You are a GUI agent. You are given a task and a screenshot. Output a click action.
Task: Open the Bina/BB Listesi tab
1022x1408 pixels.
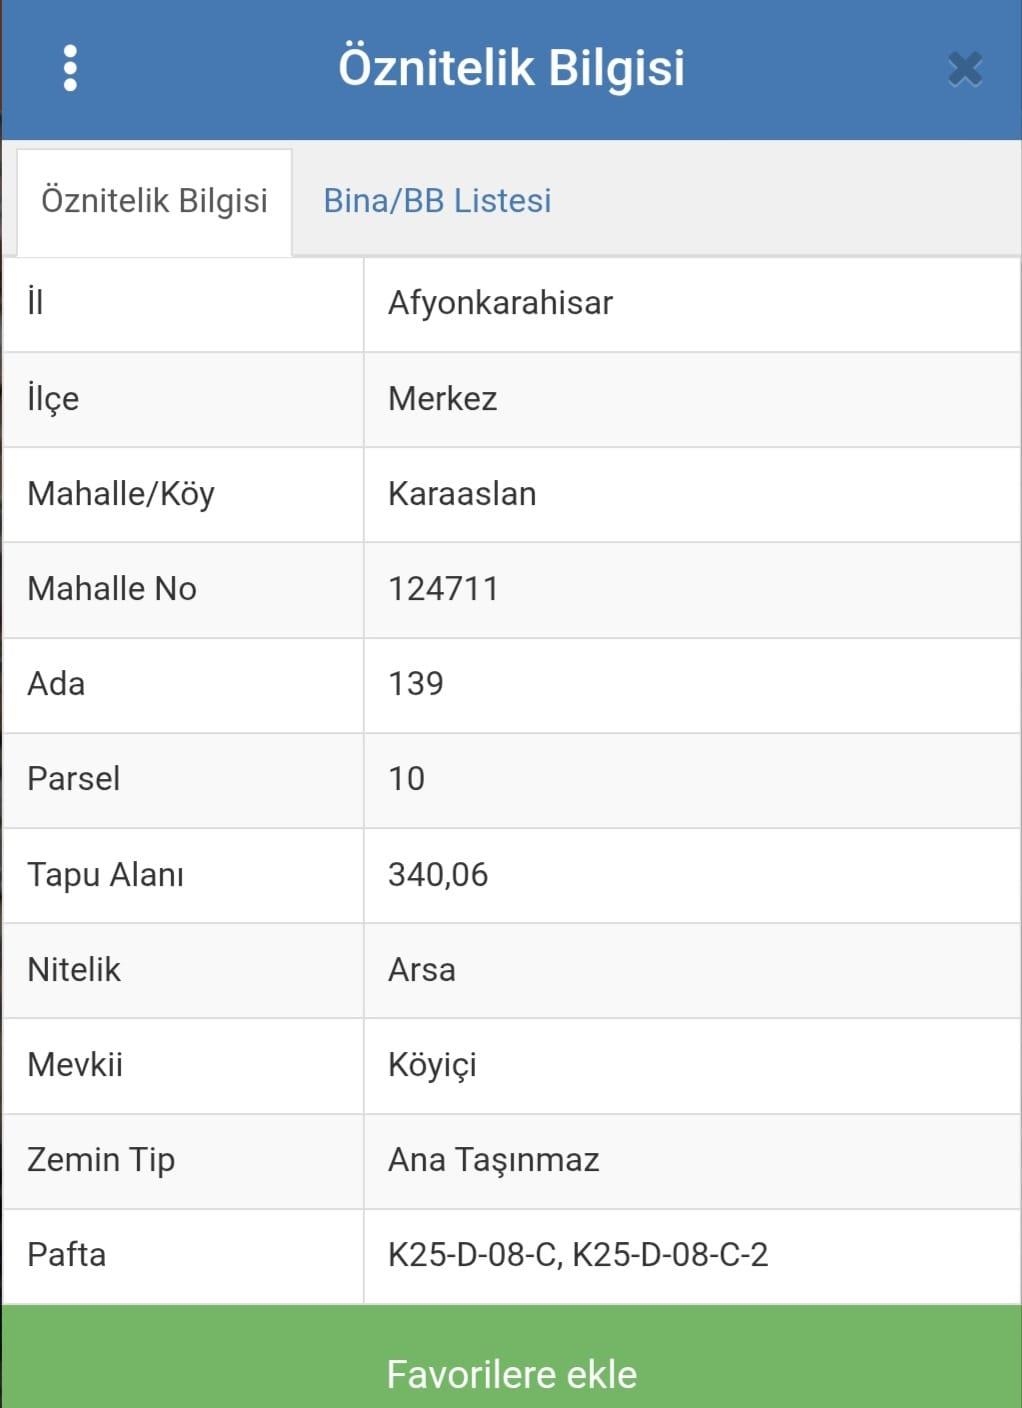click(437, 201)
